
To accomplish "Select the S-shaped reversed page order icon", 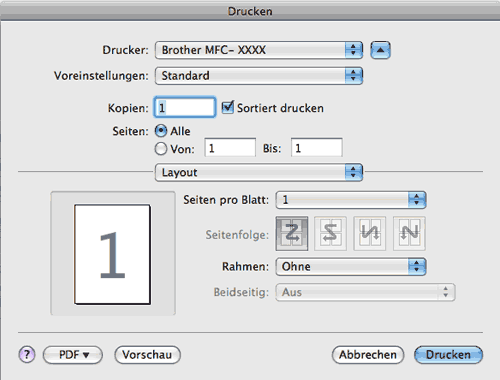I will [x=331, y=233].
